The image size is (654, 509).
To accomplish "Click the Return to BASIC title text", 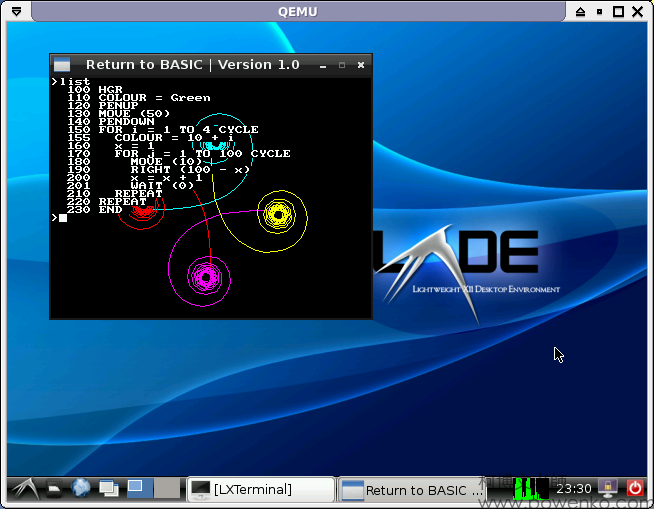I will [193, 65].
